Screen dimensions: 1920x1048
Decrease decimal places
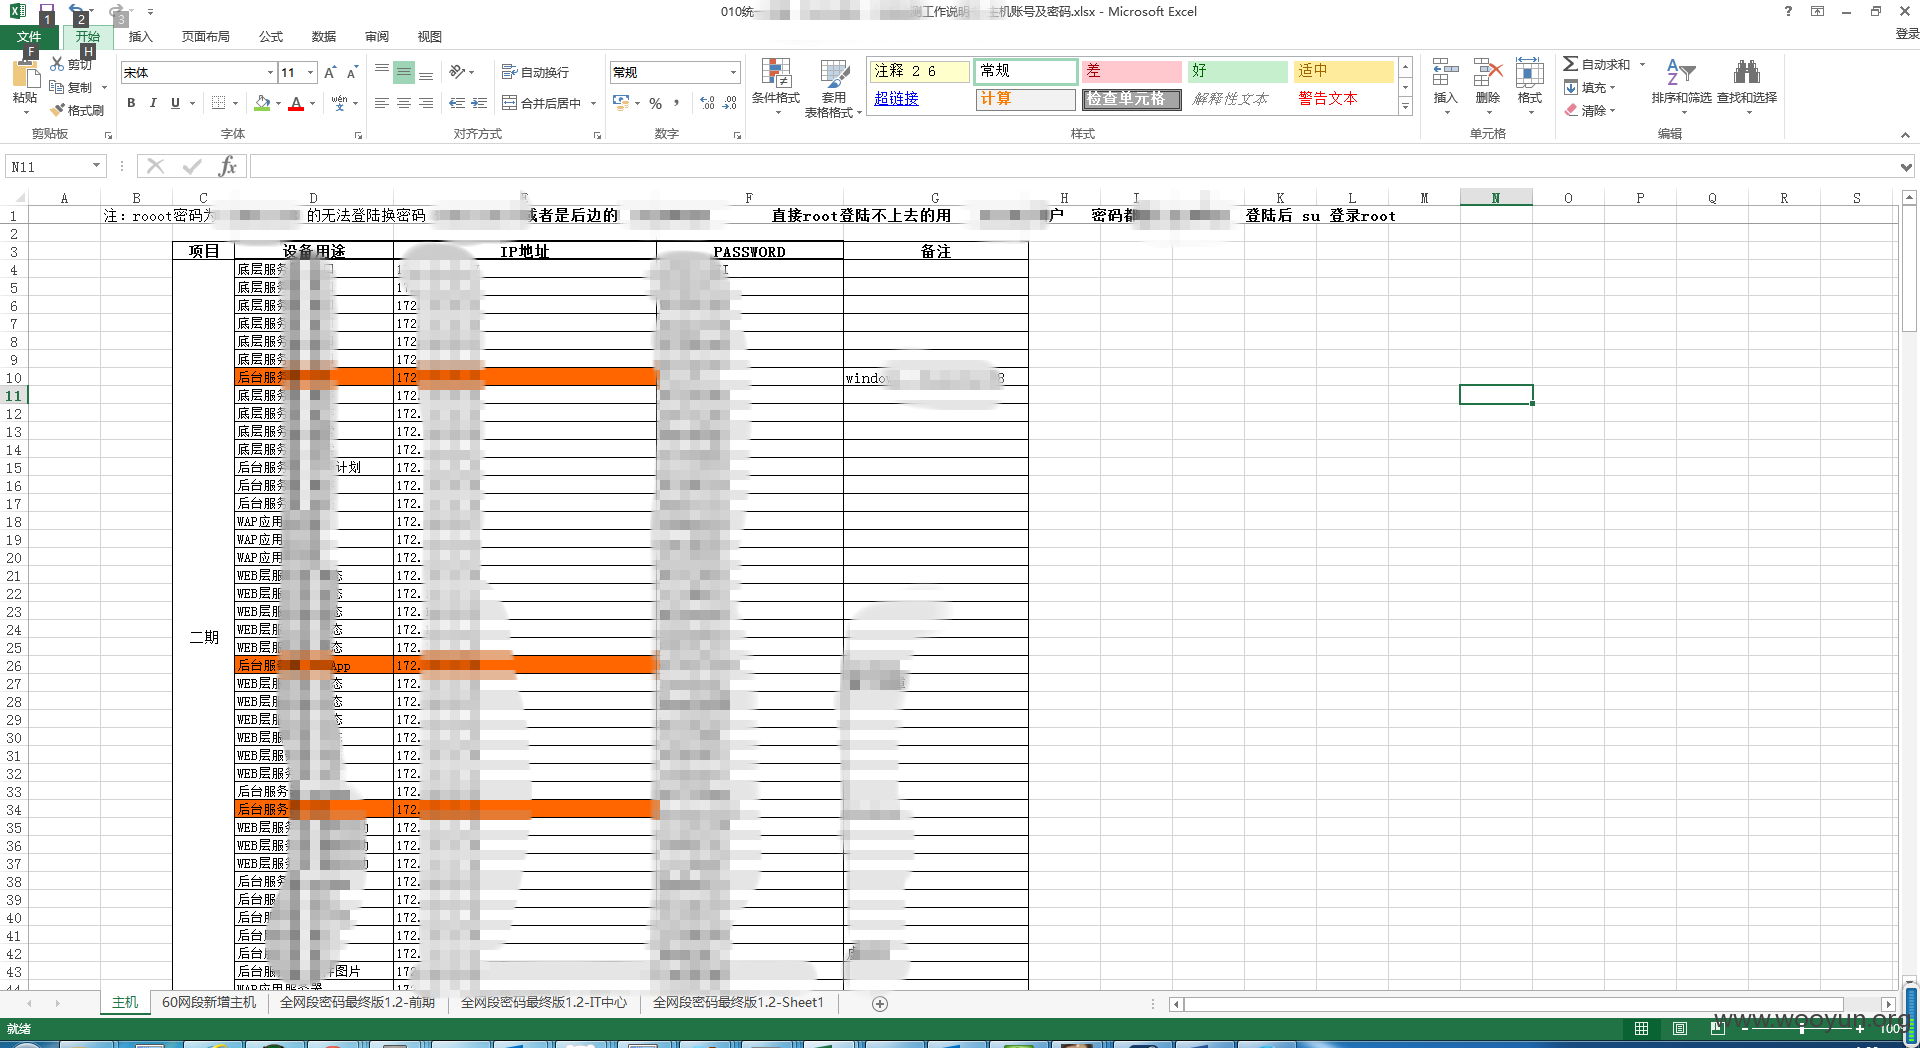pos(730,103)
